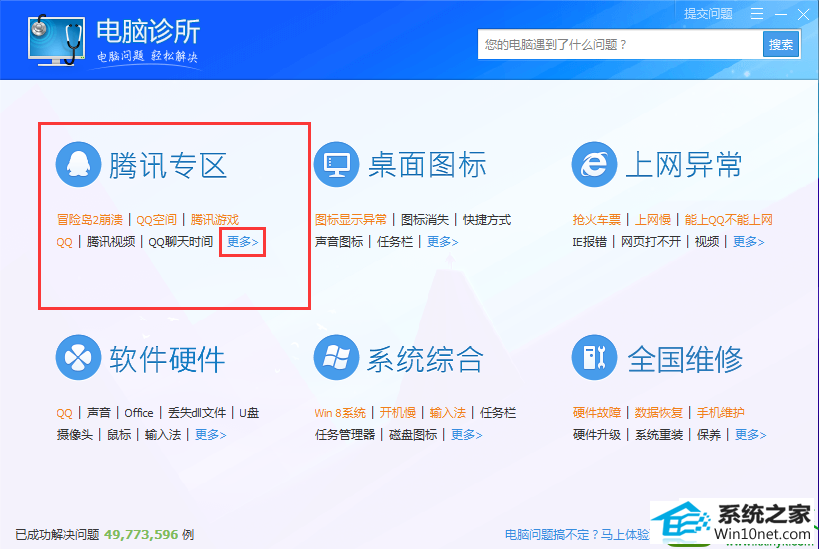
Task: Select the 开机慢 link
Action: coord(397,413)
